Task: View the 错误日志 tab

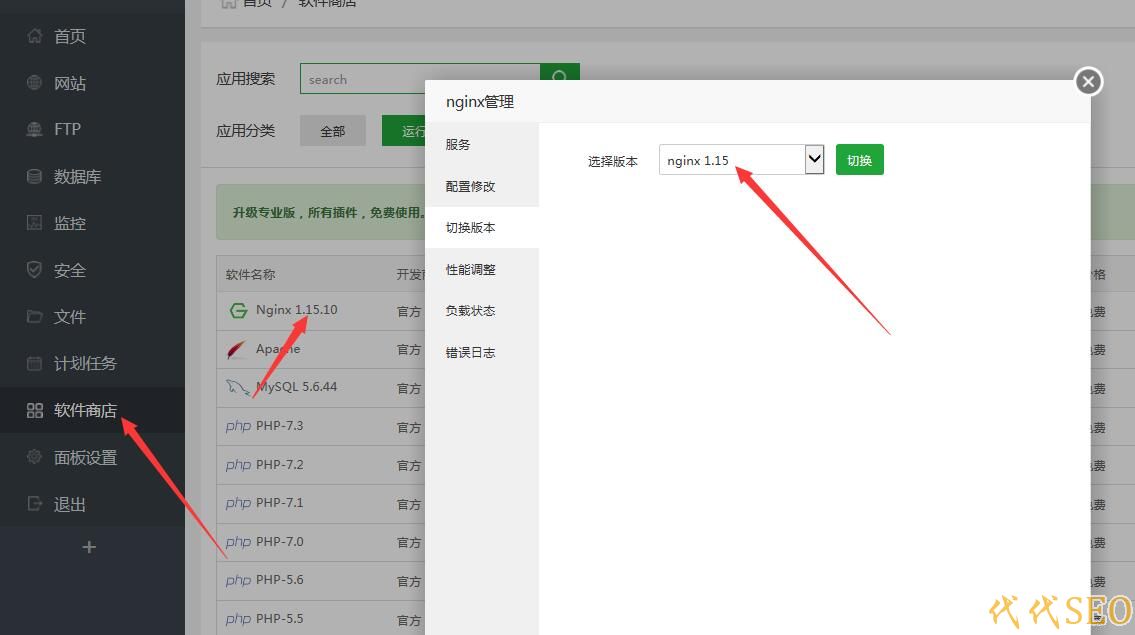Action: (x=470, y=353)
